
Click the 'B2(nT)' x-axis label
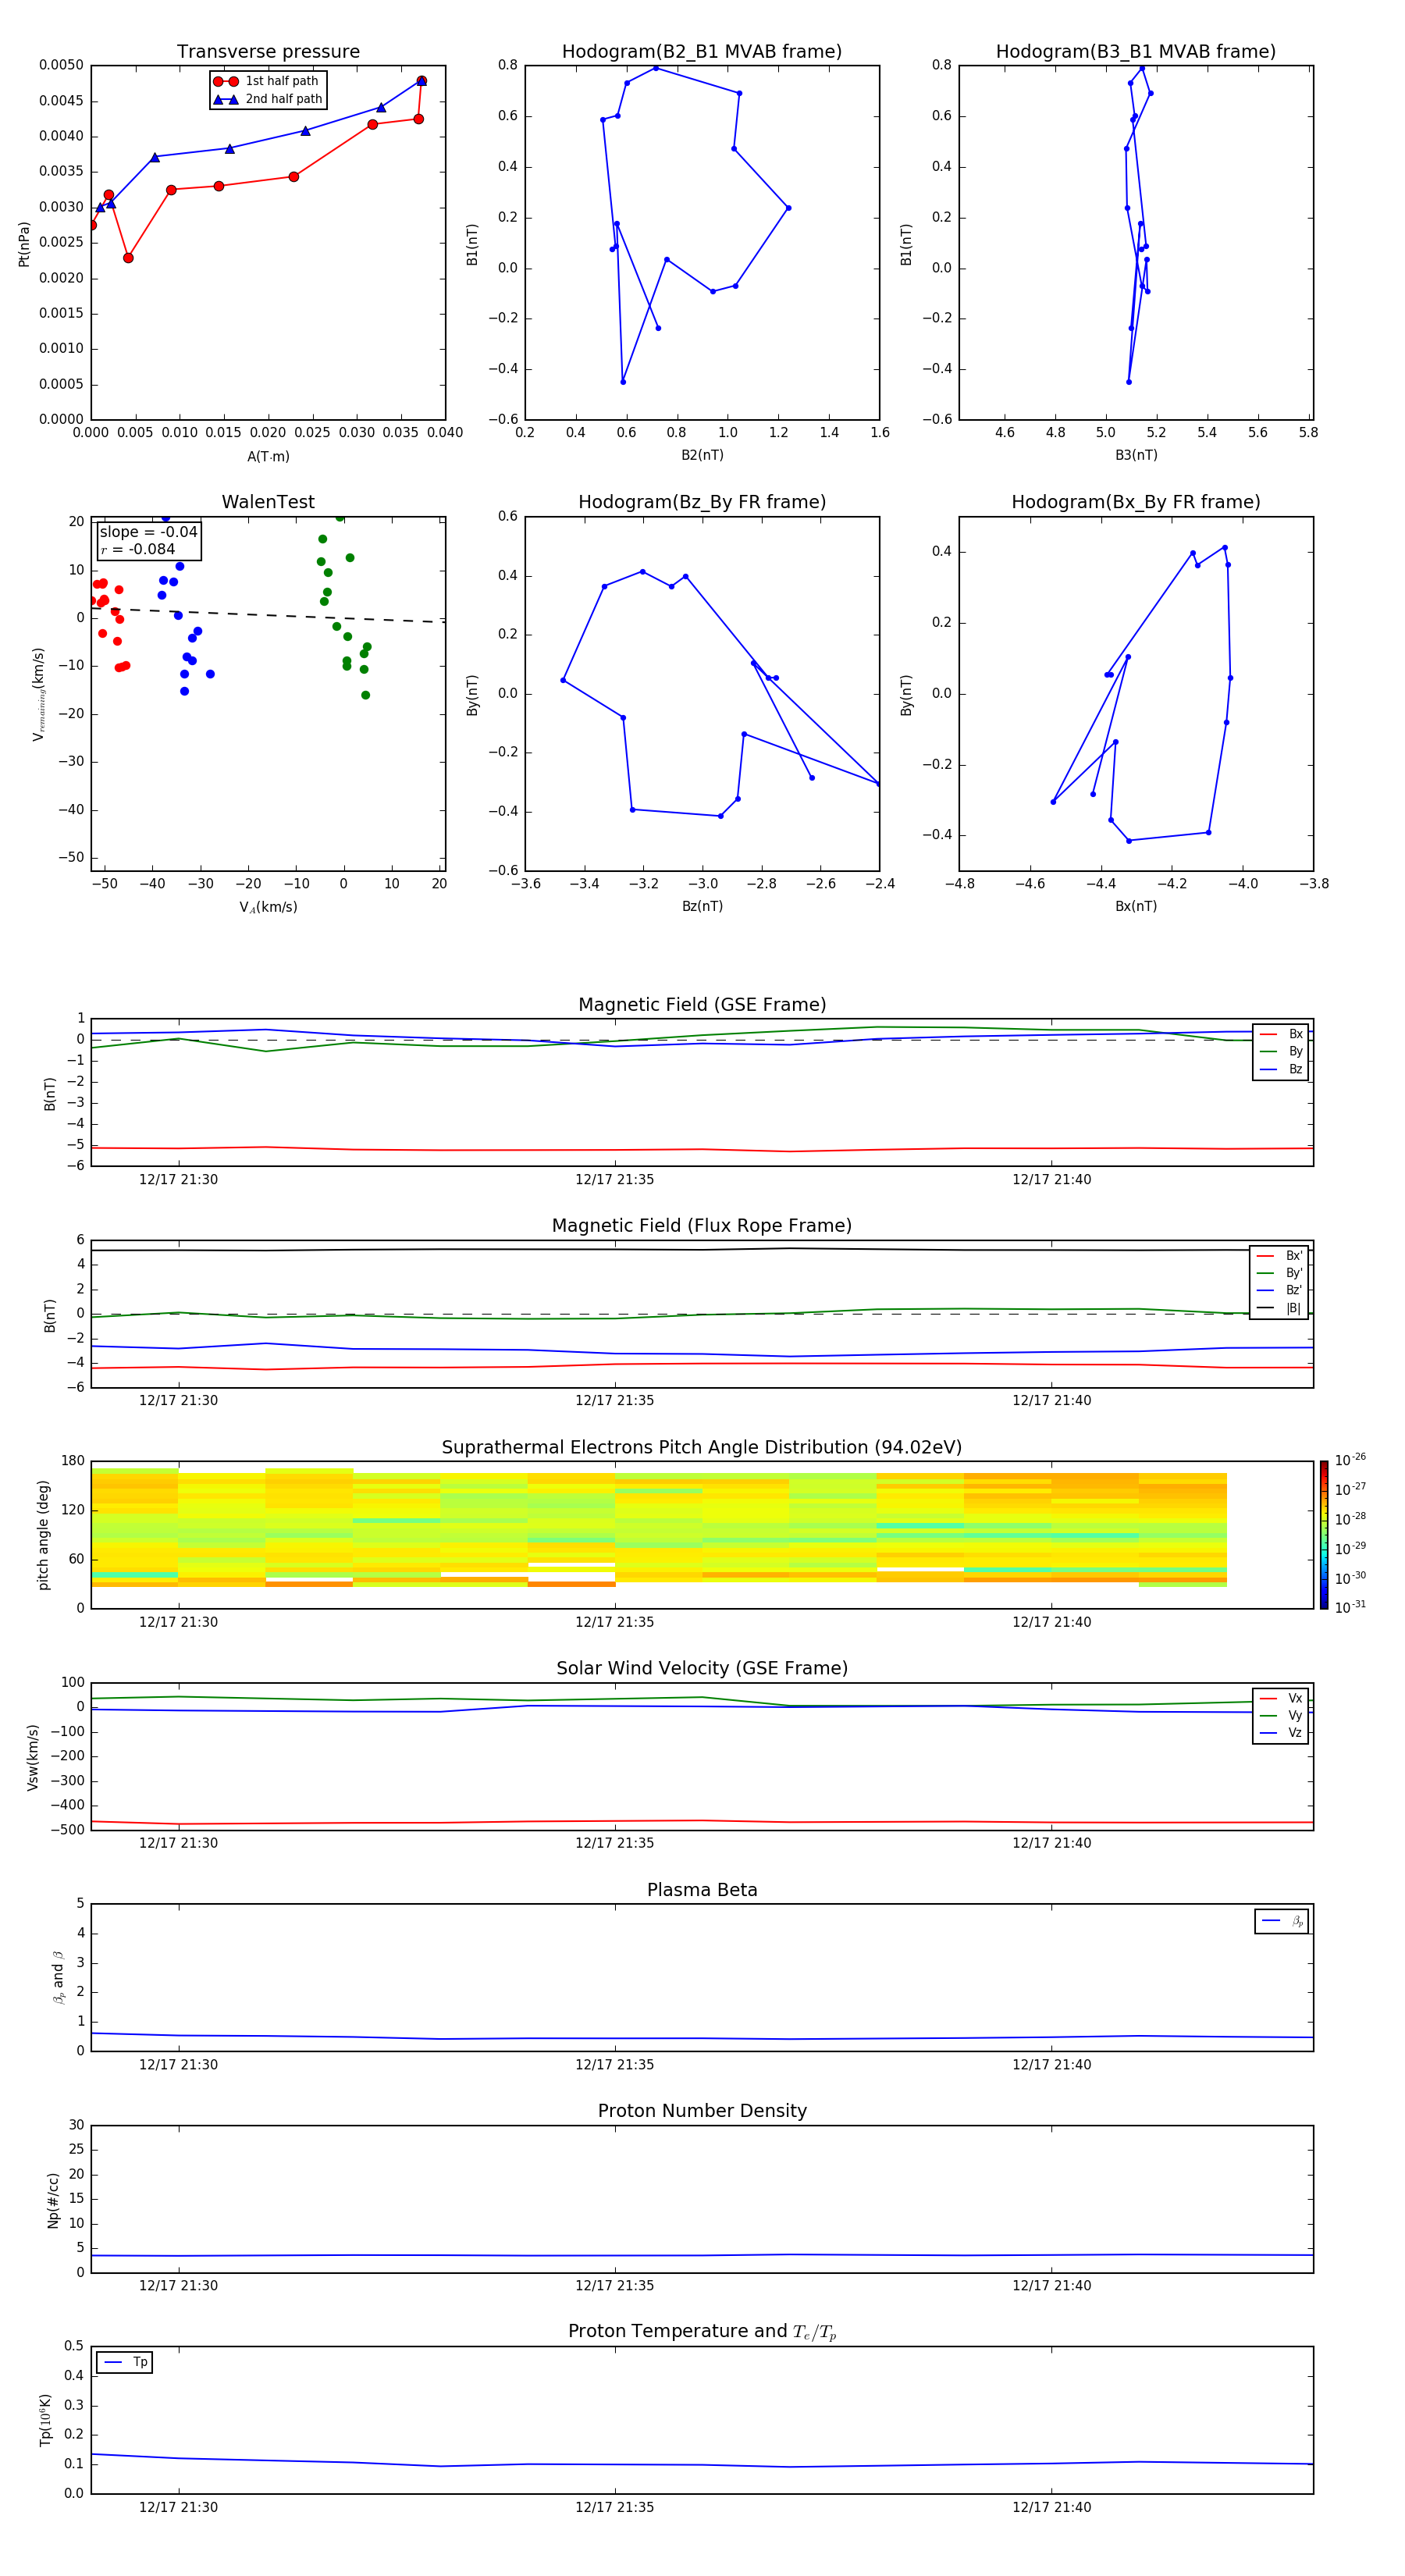[x=702, y=455]
